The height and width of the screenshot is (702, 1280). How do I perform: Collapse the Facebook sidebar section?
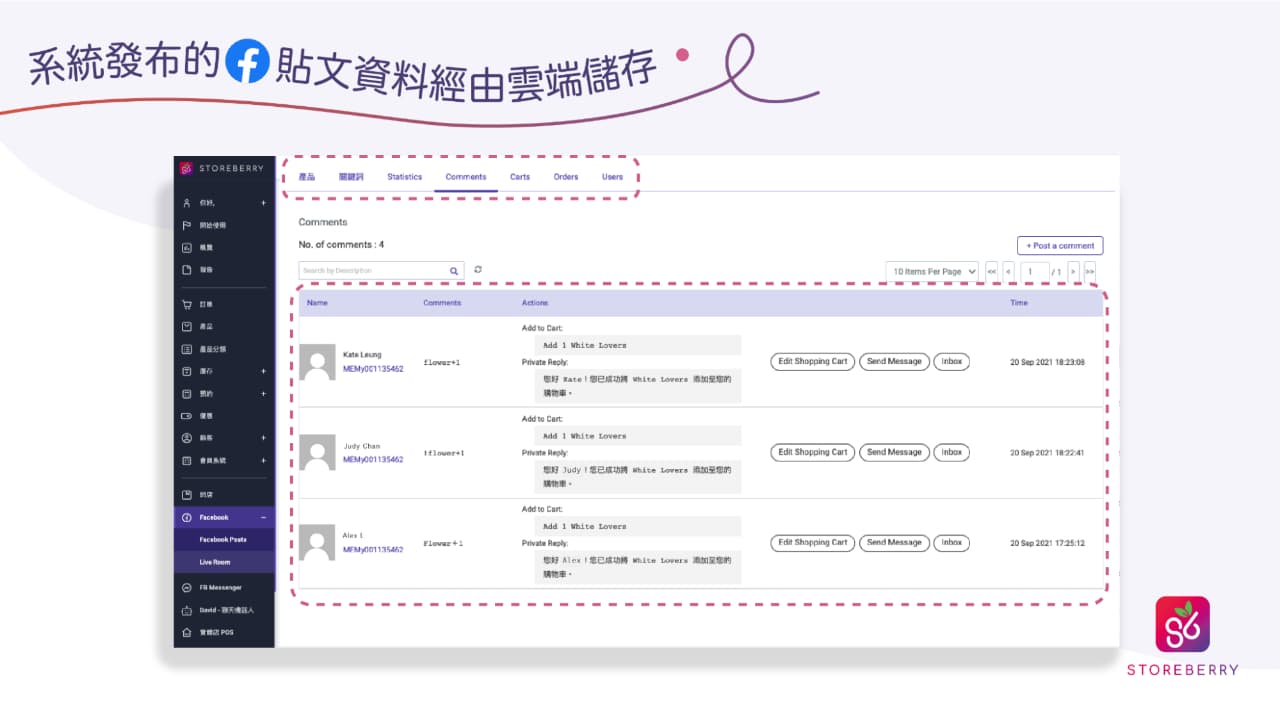pos(263,517)
